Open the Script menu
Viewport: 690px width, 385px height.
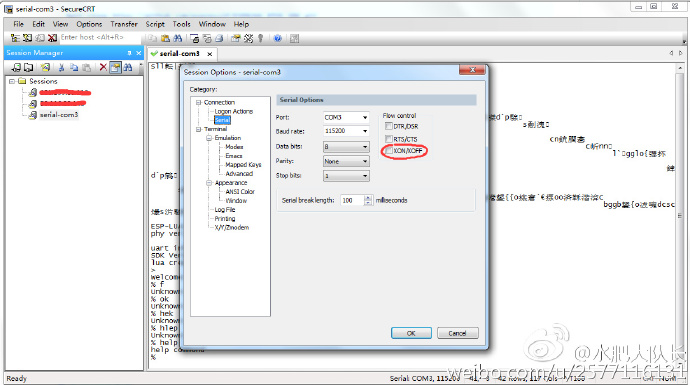pos(155,24)
